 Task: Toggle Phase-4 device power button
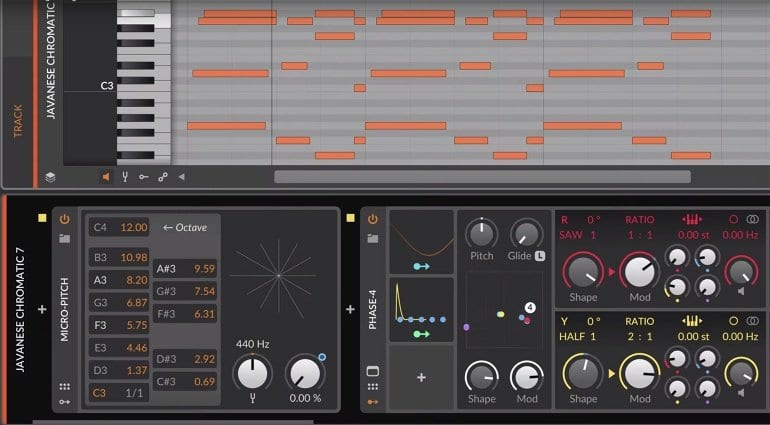click(372, 218)
